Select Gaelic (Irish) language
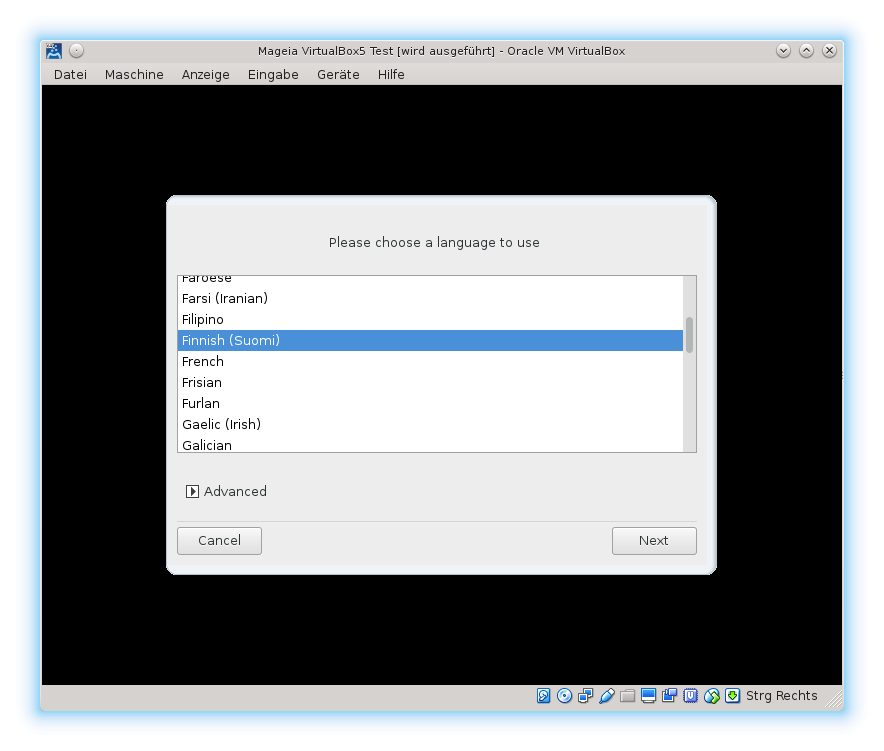Viewport: 884px width, 751px height. (x=430, y=425)
